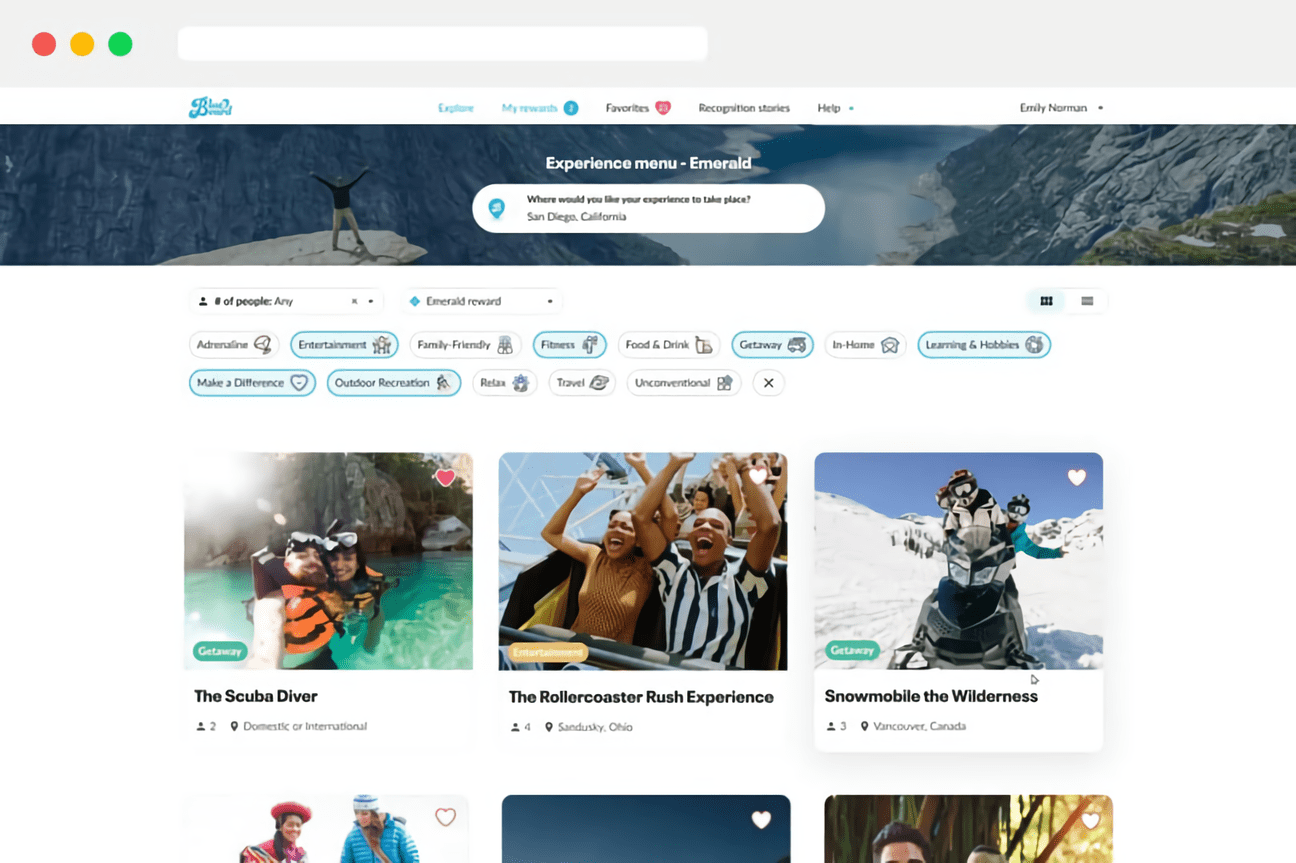Image resolution: width=1296 pixels, height=863 pixels.
Task: Open the Emily Norman account menu
Action: coord(1061,108)
